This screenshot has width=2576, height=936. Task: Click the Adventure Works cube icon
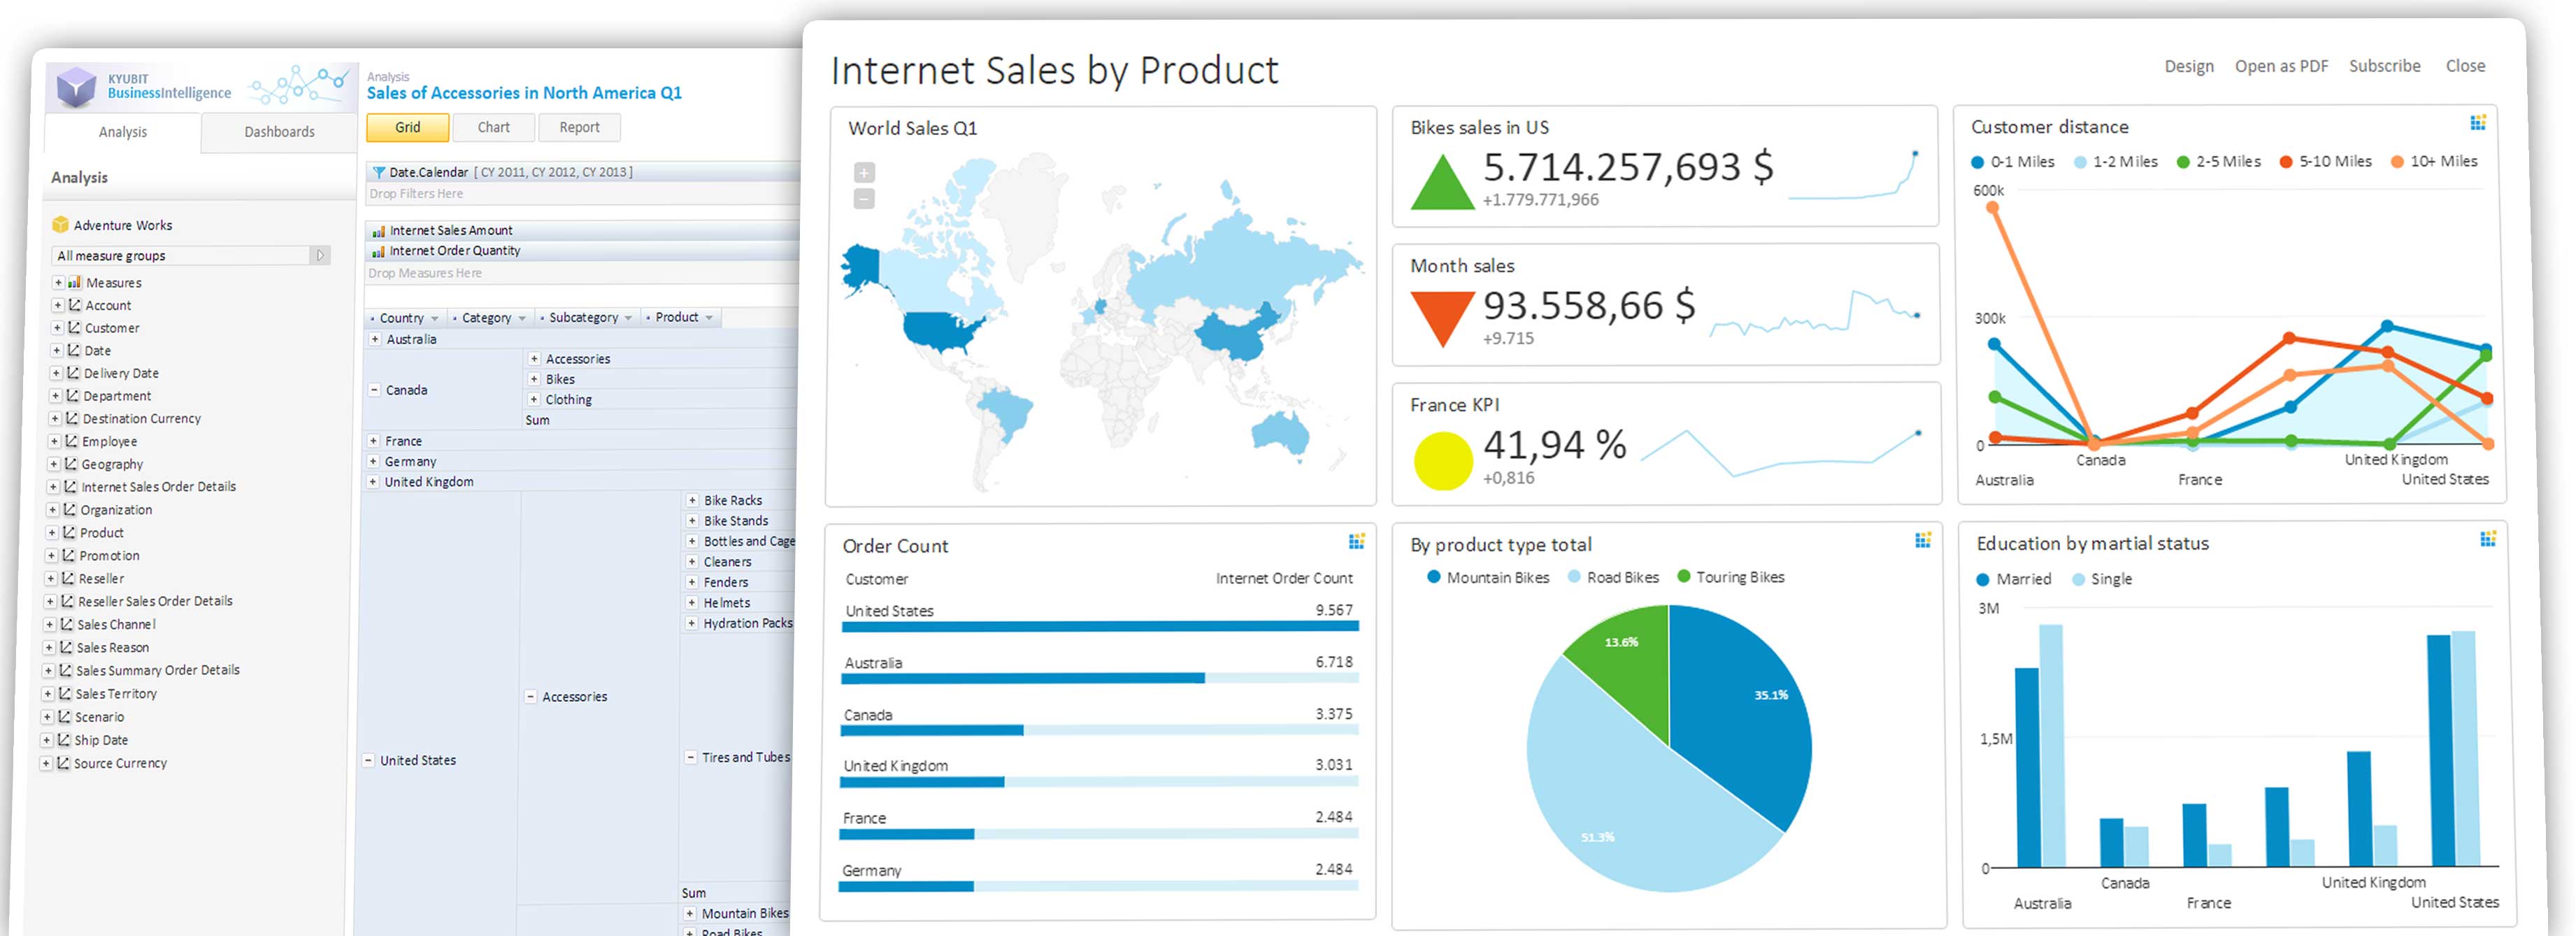point(61,224)
